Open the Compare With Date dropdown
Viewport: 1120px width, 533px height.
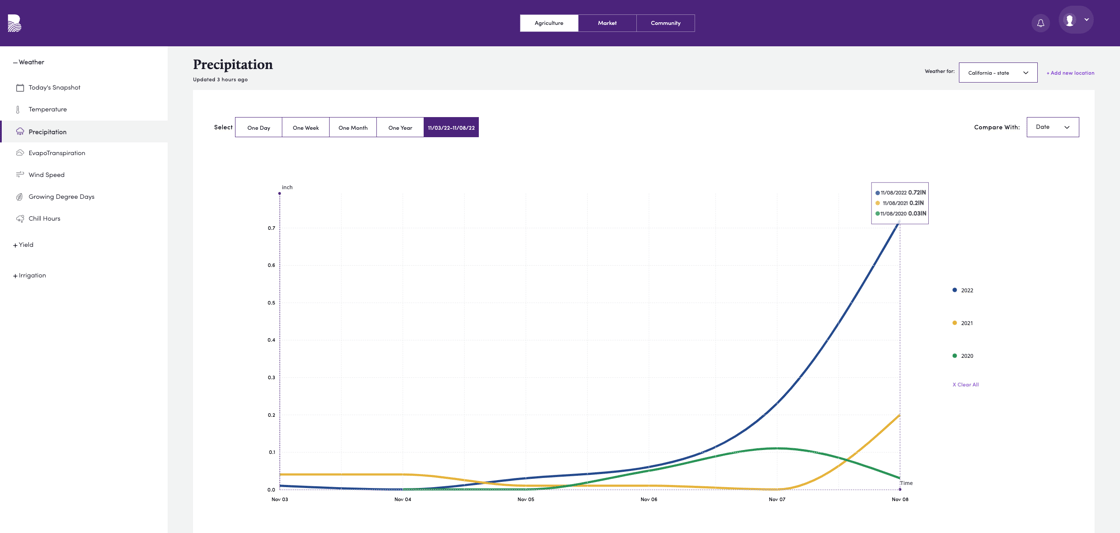click(1052, 127)
